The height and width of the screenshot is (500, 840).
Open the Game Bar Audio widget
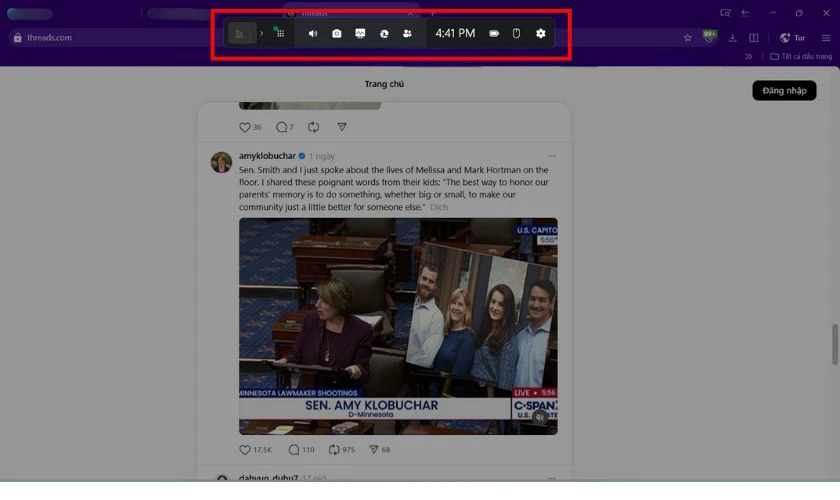(313, 33)
